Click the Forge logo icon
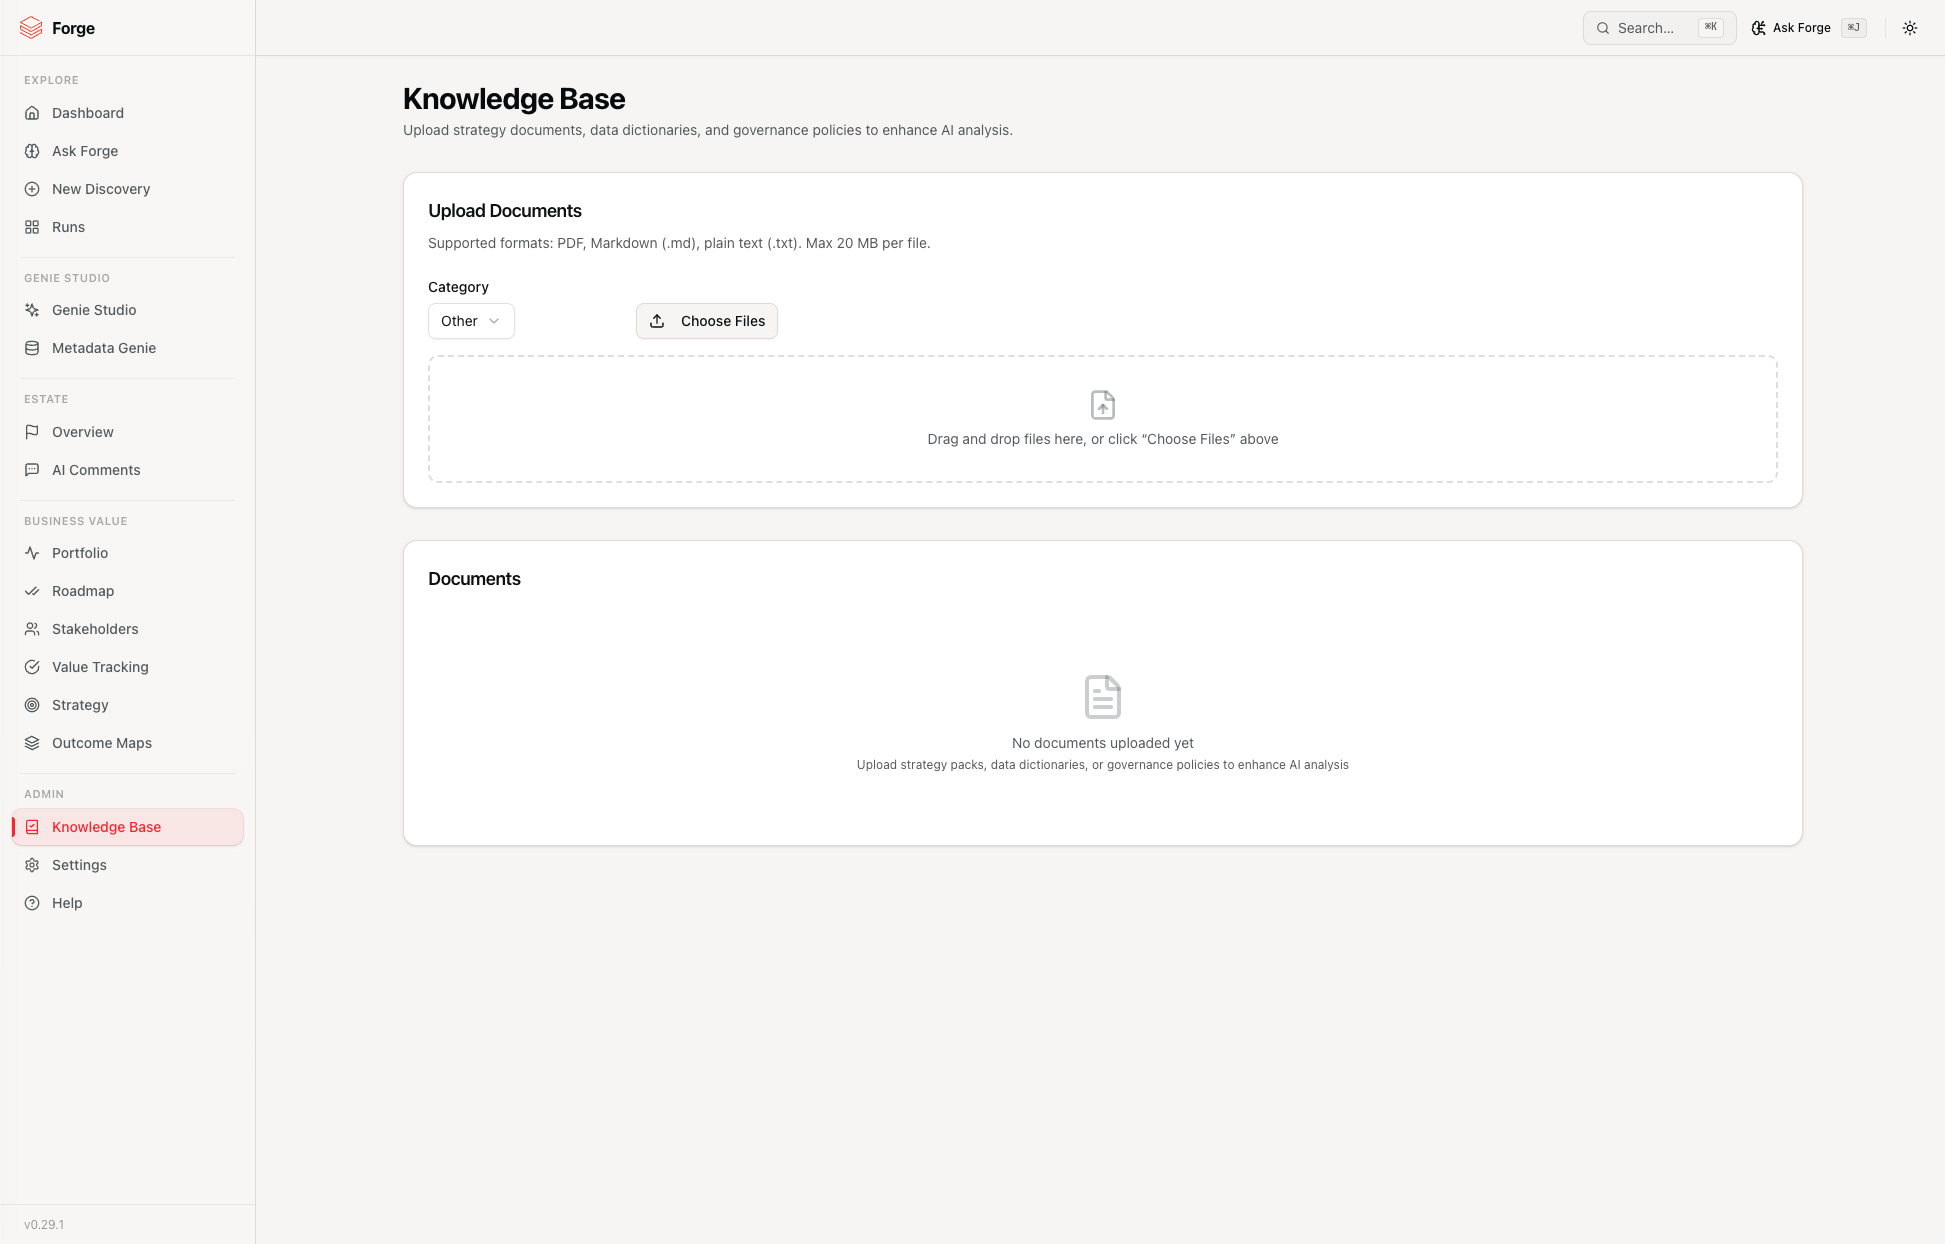Image resolution: width=1945 pixels, height=1244 pixels. tap(31, 28)
